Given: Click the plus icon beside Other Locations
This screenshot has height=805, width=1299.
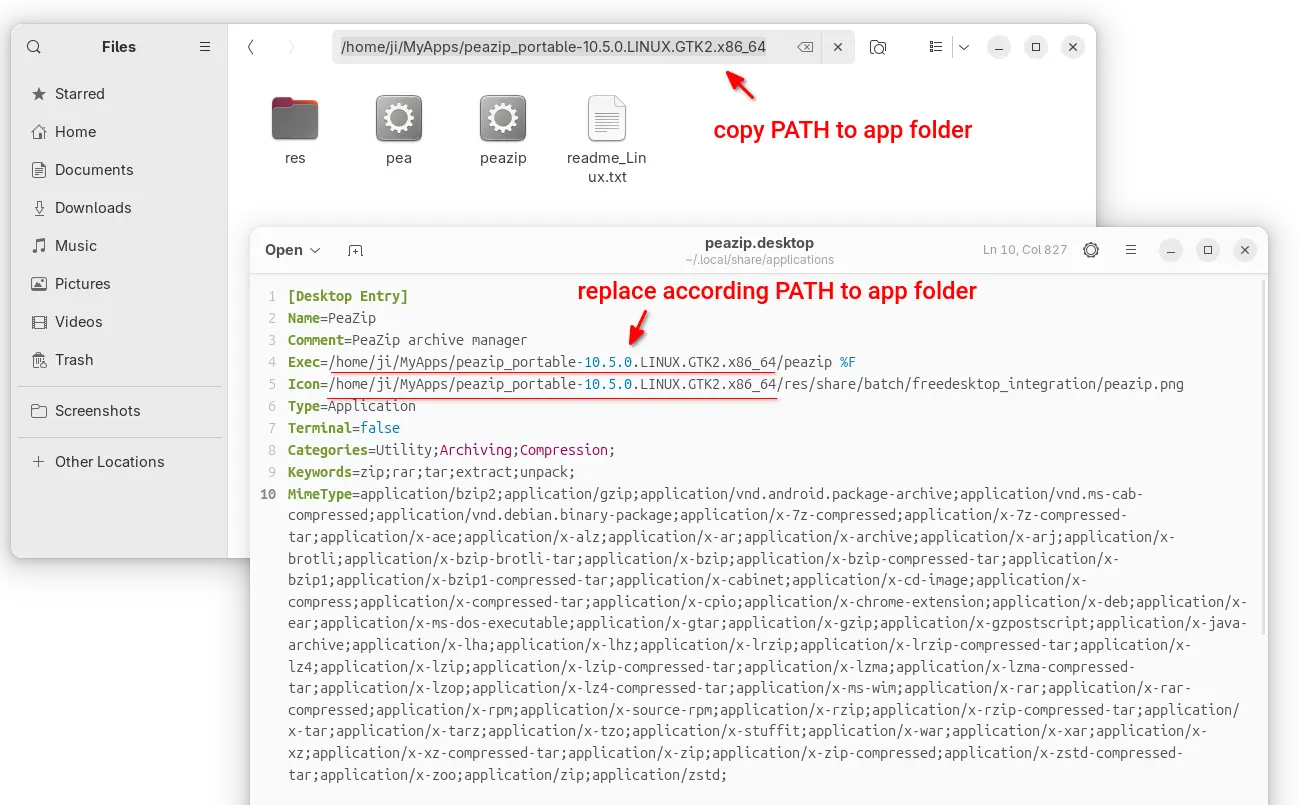Looking at the screenshot, I should click(x=39, y=462).
